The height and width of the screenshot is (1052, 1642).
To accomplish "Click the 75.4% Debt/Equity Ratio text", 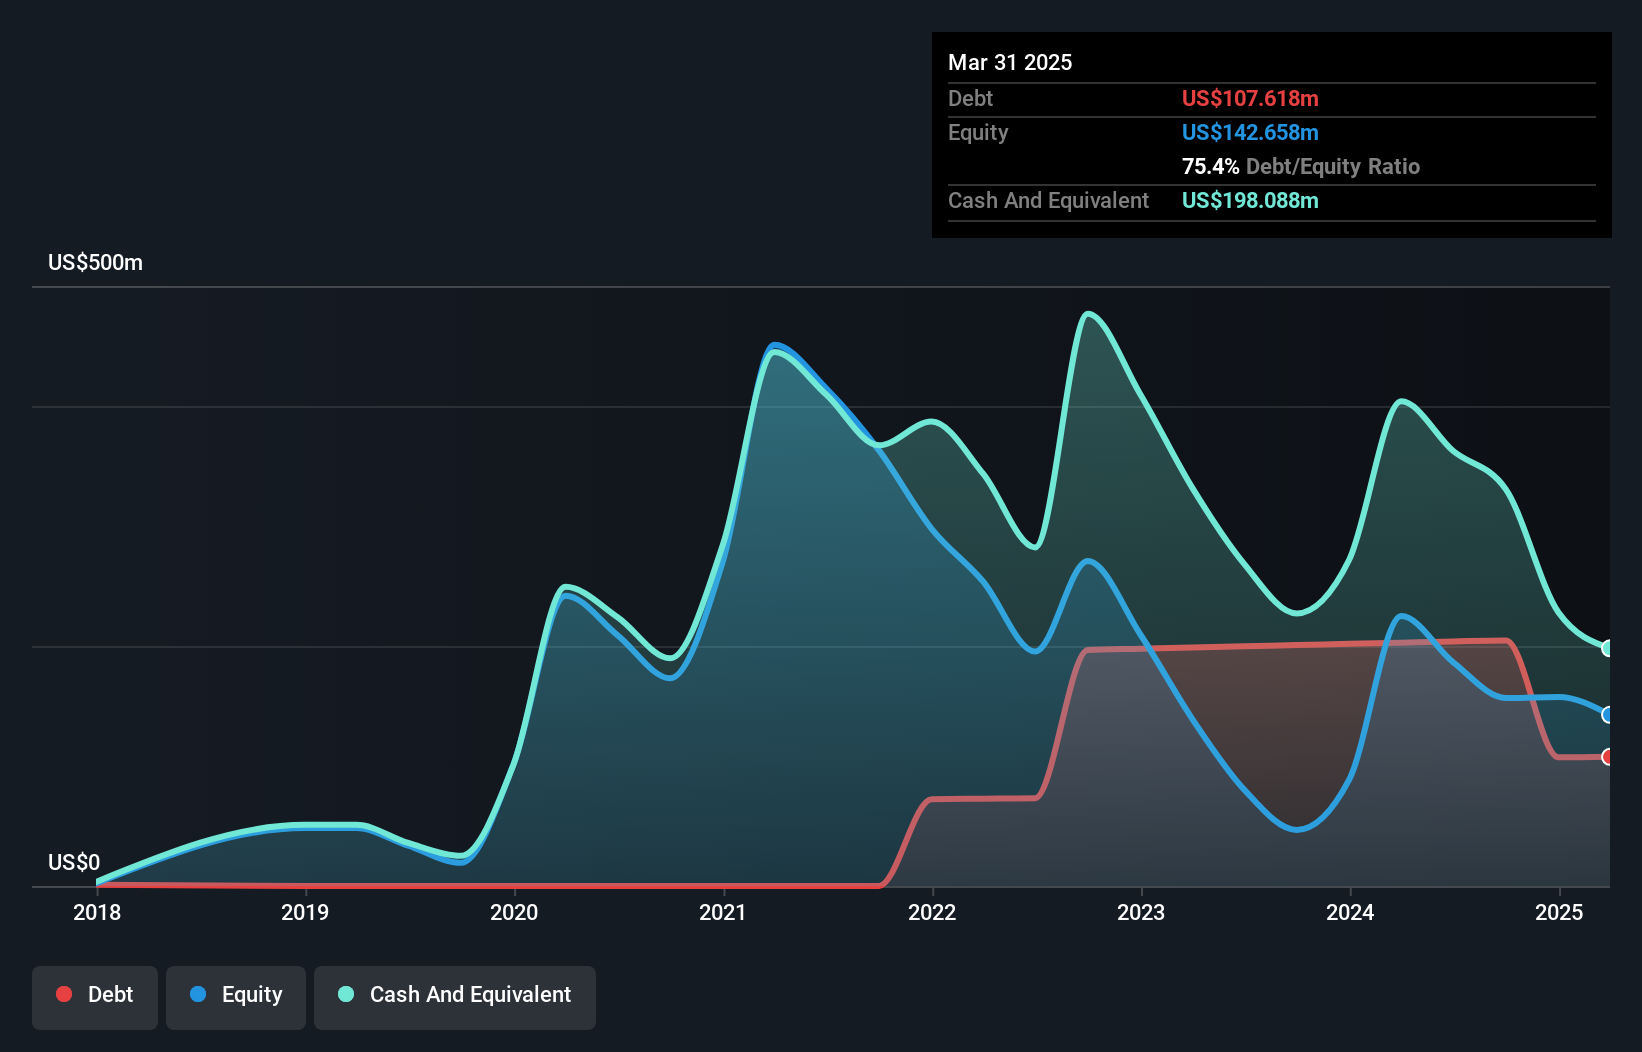I will pyautogui.click(x=1301, y=166).
